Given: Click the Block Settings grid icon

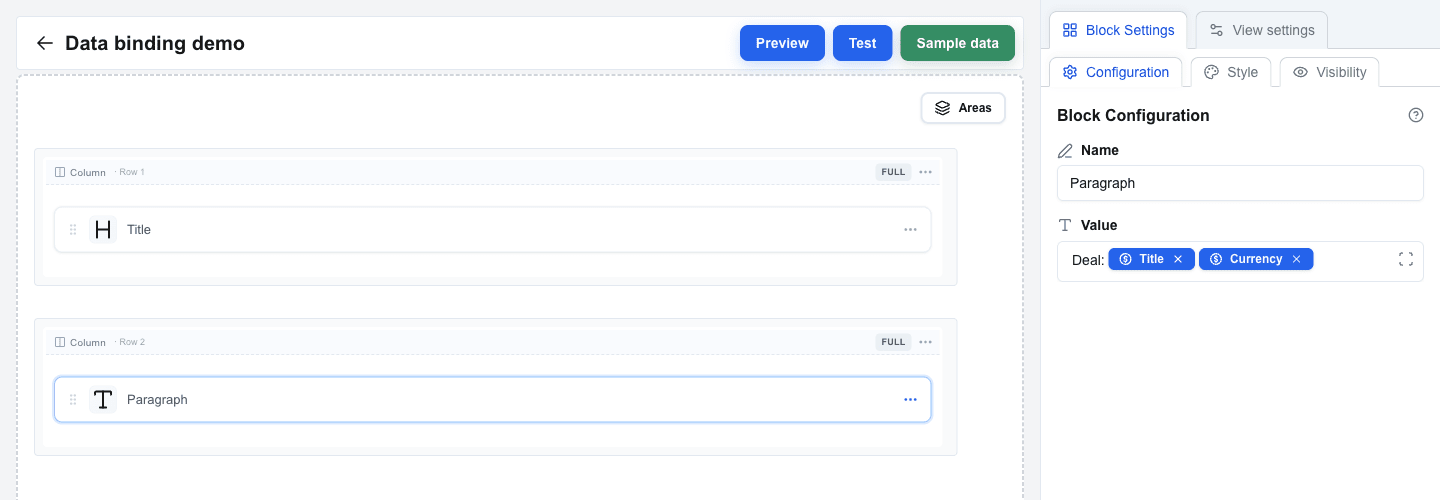Looking at the screenshot, I should click(x=1070, y=30).
